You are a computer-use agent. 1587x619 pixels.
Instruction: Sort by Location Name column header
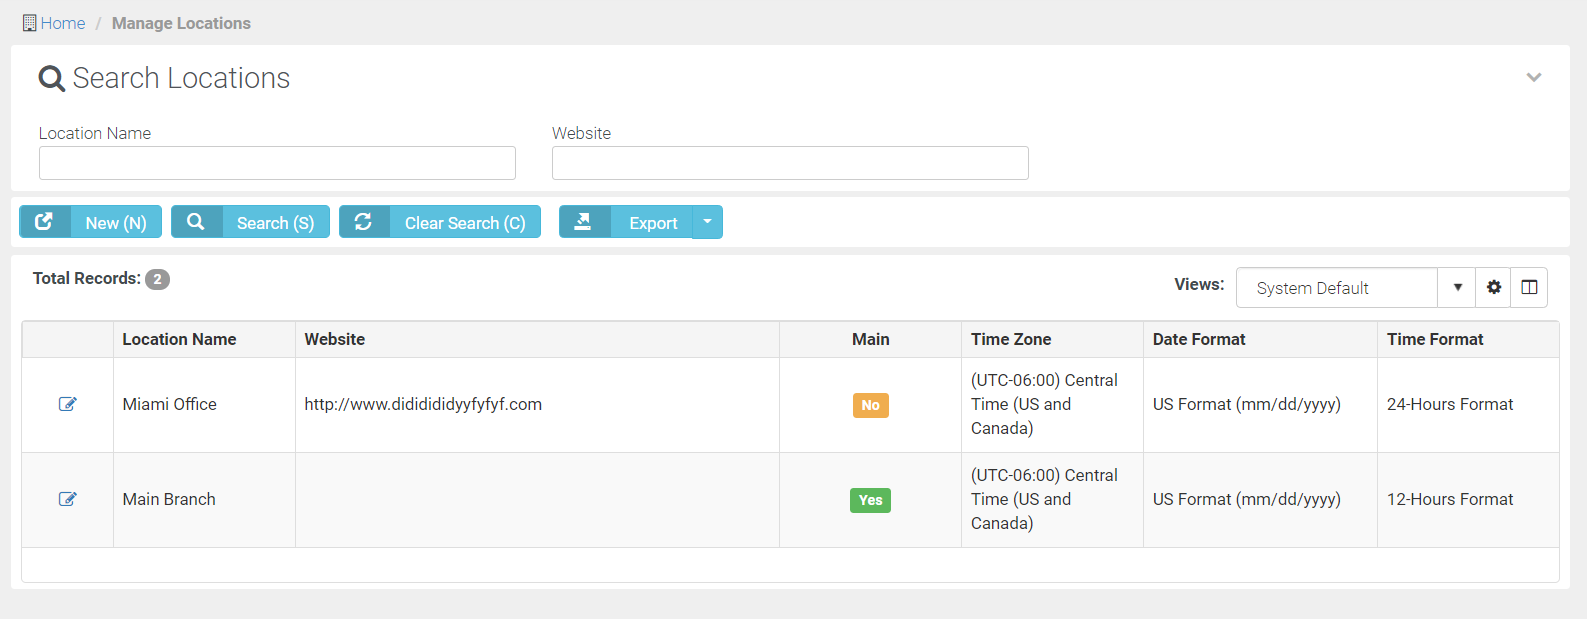[x=179, y=339]
